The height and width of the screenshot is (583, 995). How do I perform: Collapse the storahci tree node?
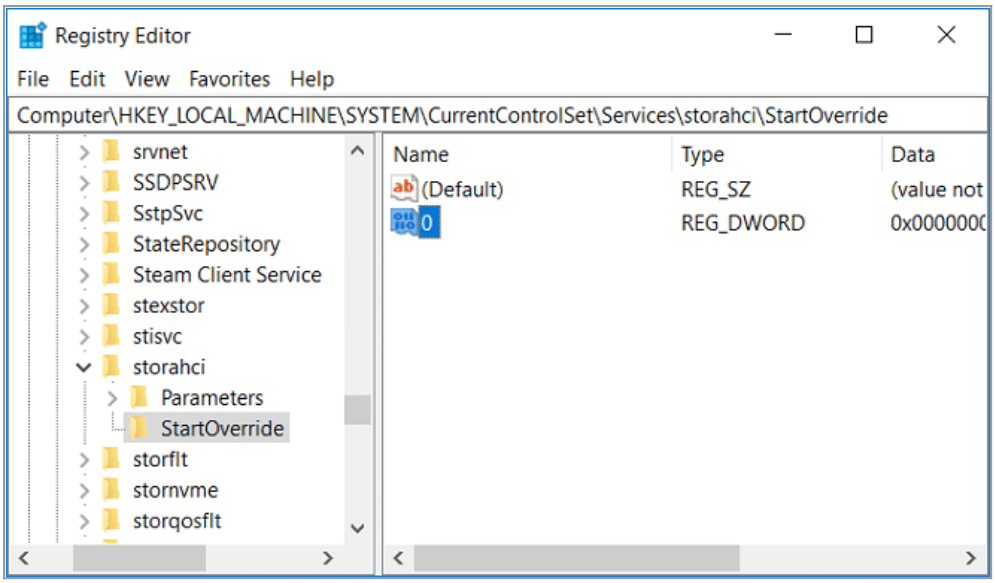84,368
